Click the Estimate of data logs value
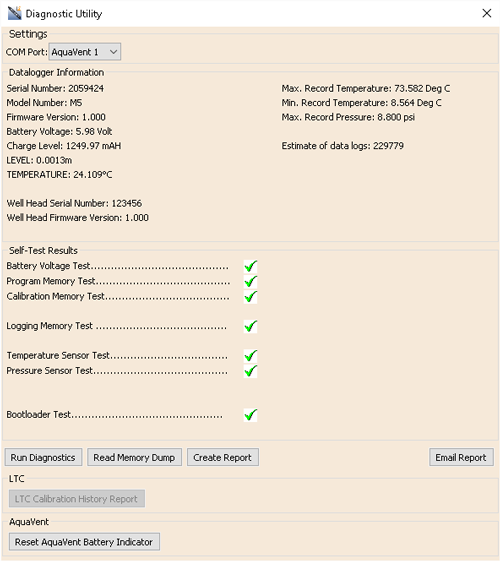The height and width of the screenshot is (561, 500). (x=388, y=146)
